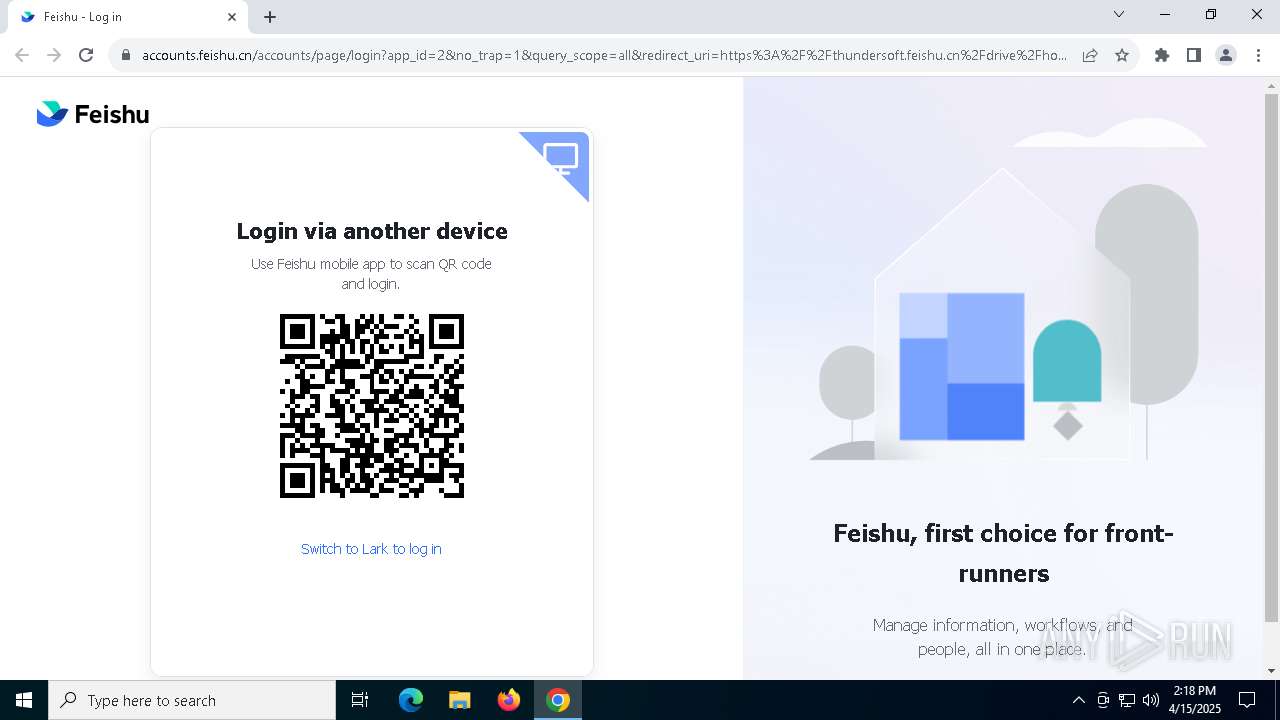Open Task View on taskbar
This screenshot has width=1280, height=720.
pyautogui.click(x=360, y=700)
